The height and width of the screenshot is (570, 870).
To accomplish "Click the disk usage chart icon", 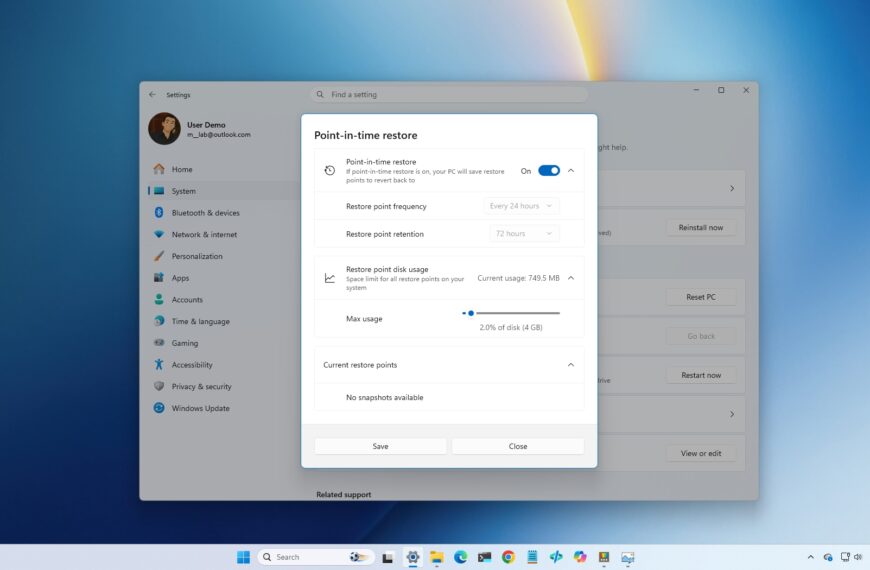I will pyautogui.click(x=330, y=278).
